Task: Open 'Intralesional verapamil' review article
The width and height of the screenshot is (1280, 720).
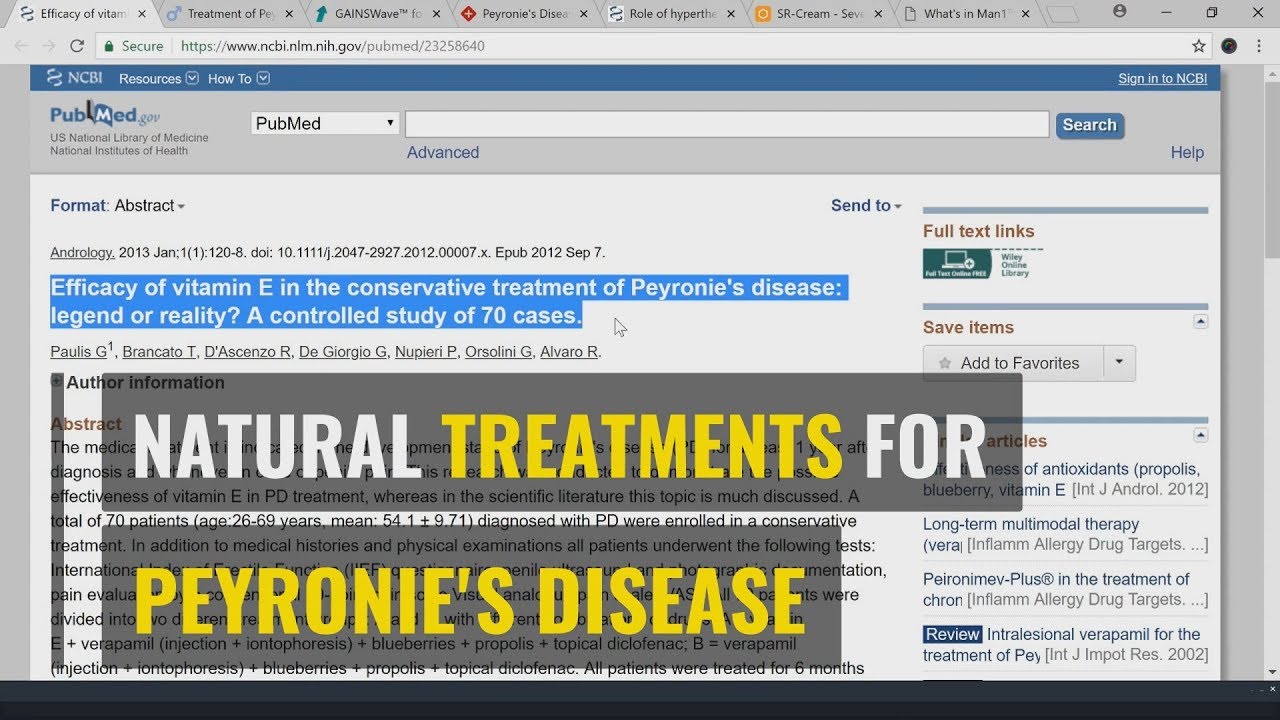Action: point(1062,644)
